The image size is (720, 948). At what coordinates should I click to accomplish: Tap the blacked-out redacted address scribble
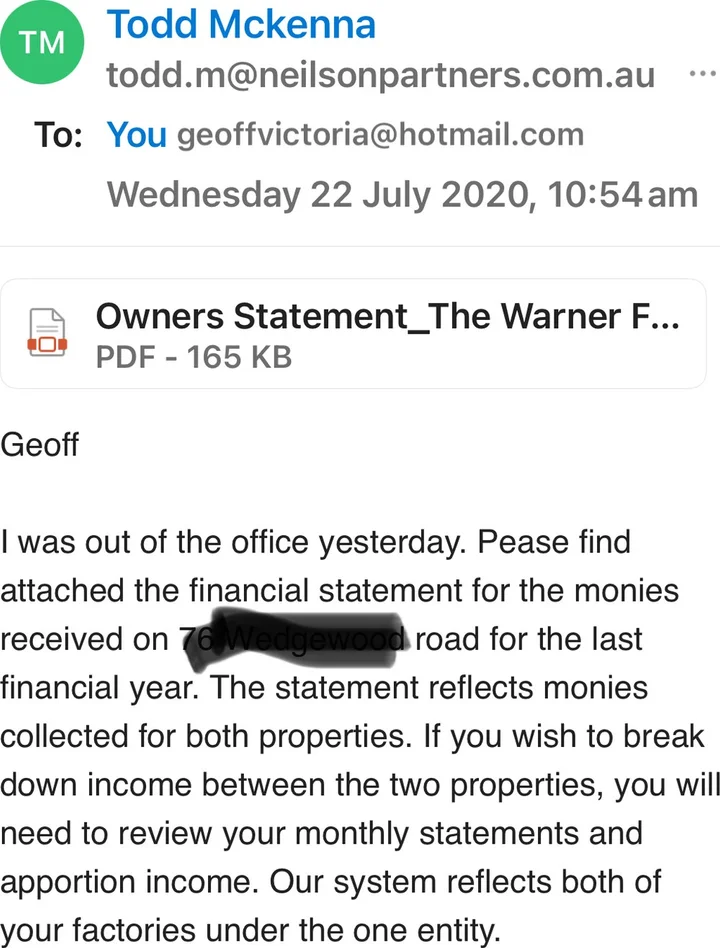pyautogui.click(x=295, y=637)
